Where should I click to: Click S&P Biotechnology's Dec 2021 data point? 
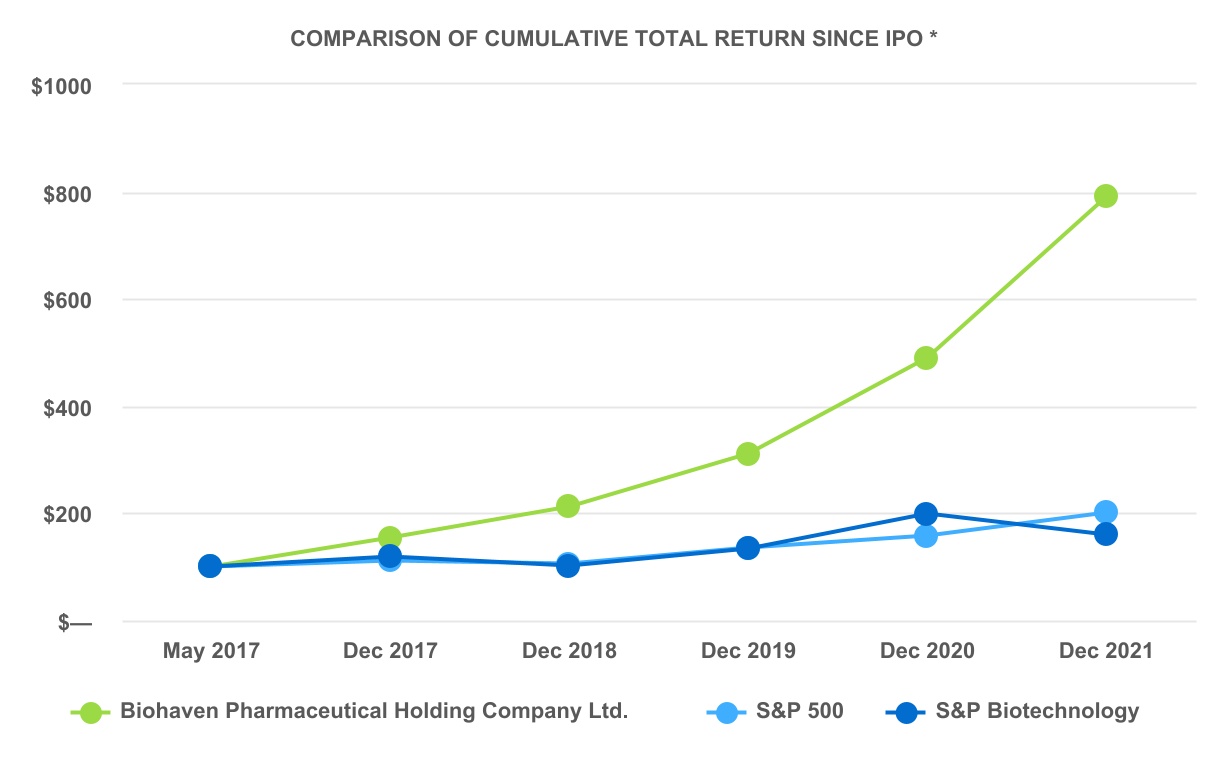tap(1105, 534)
